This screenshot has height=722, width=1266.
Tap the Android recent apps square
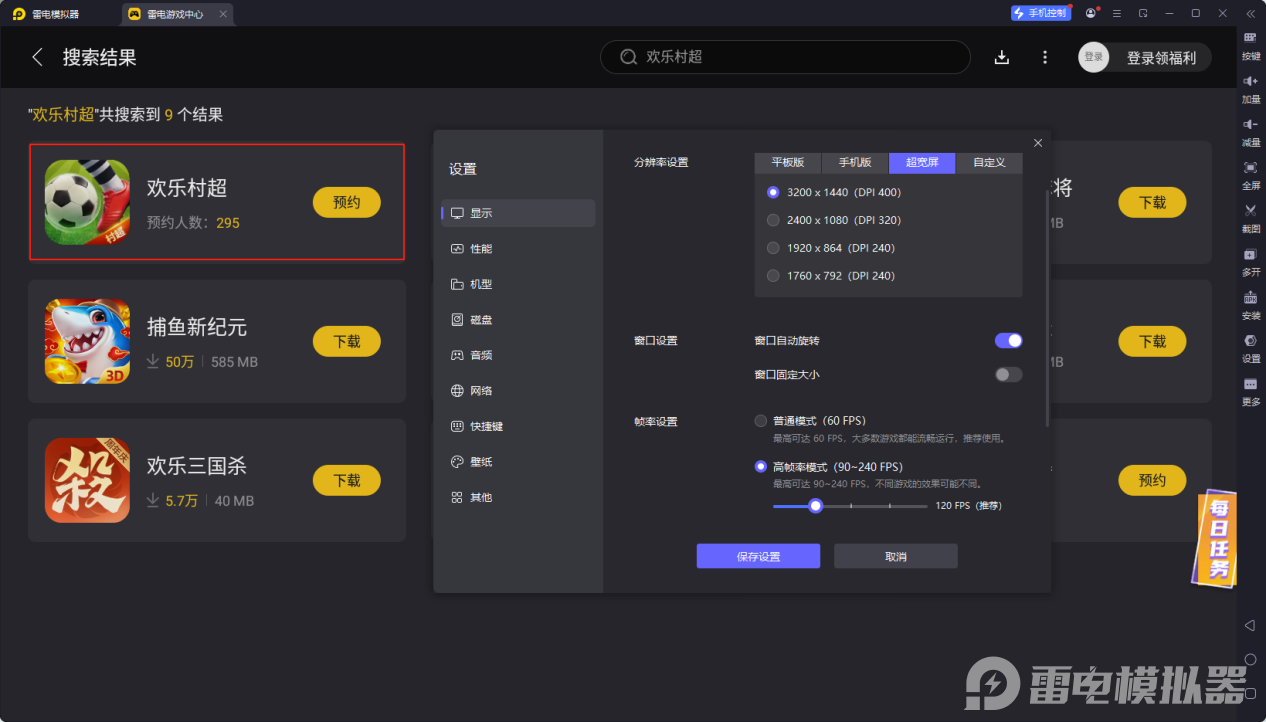click(1250, 694)
